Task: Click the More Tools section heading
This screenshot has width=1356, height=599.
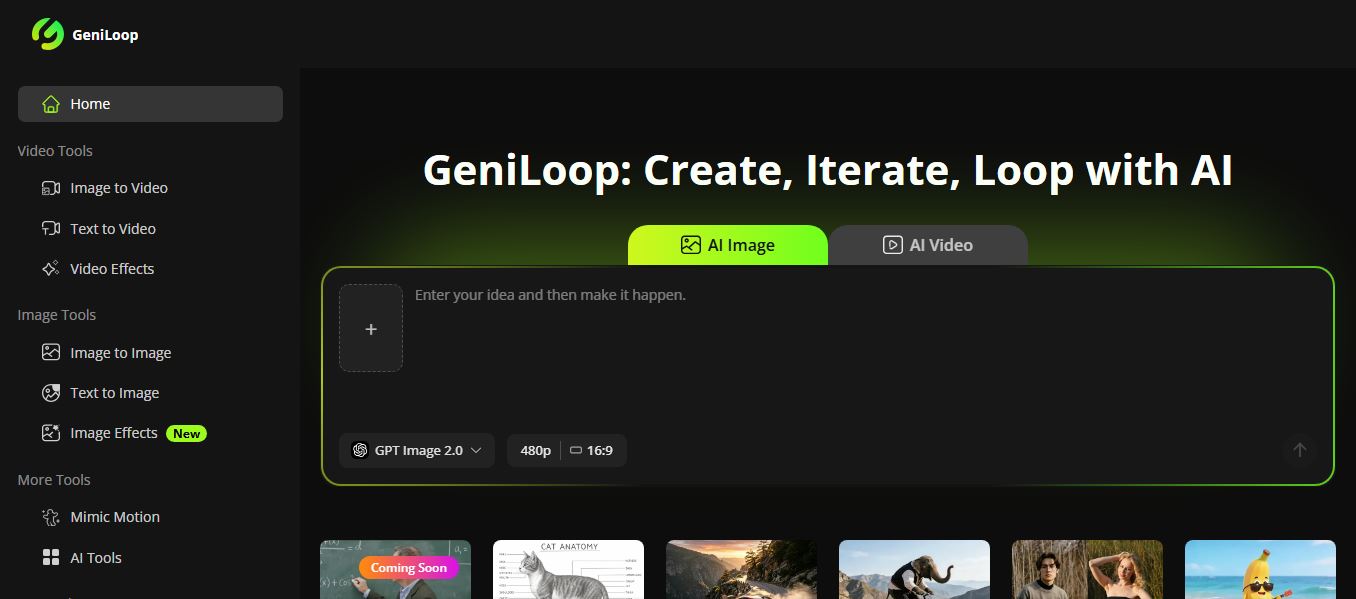Action: [54, 480]
